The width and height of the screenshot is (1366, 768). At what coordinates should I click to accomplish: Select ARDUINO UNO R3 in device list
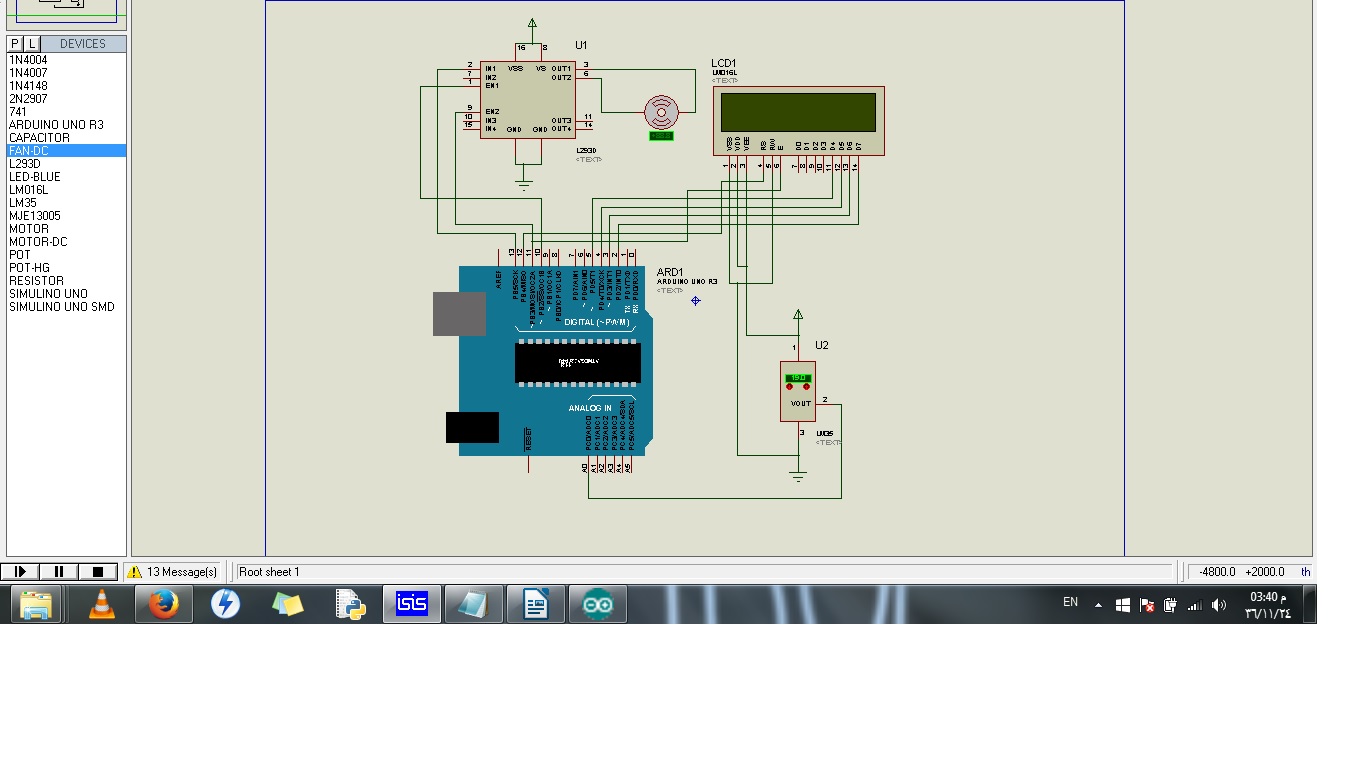[x=56, y=125]
